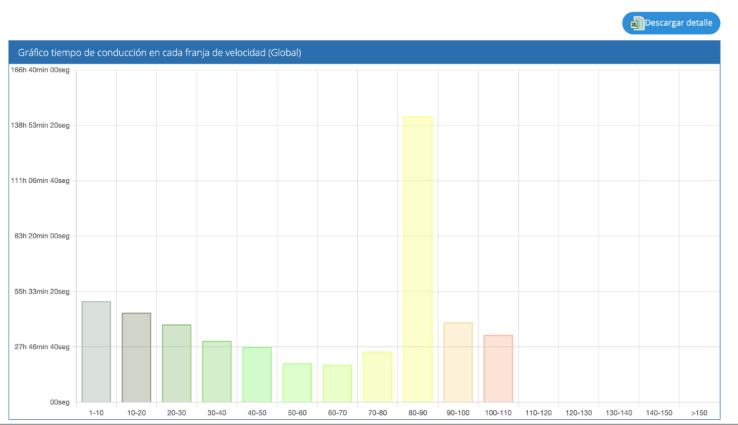Viewport: 738px width, 425px height.
Task: Click the 138h 53min 20seg axis label
Action: (41, 125)
